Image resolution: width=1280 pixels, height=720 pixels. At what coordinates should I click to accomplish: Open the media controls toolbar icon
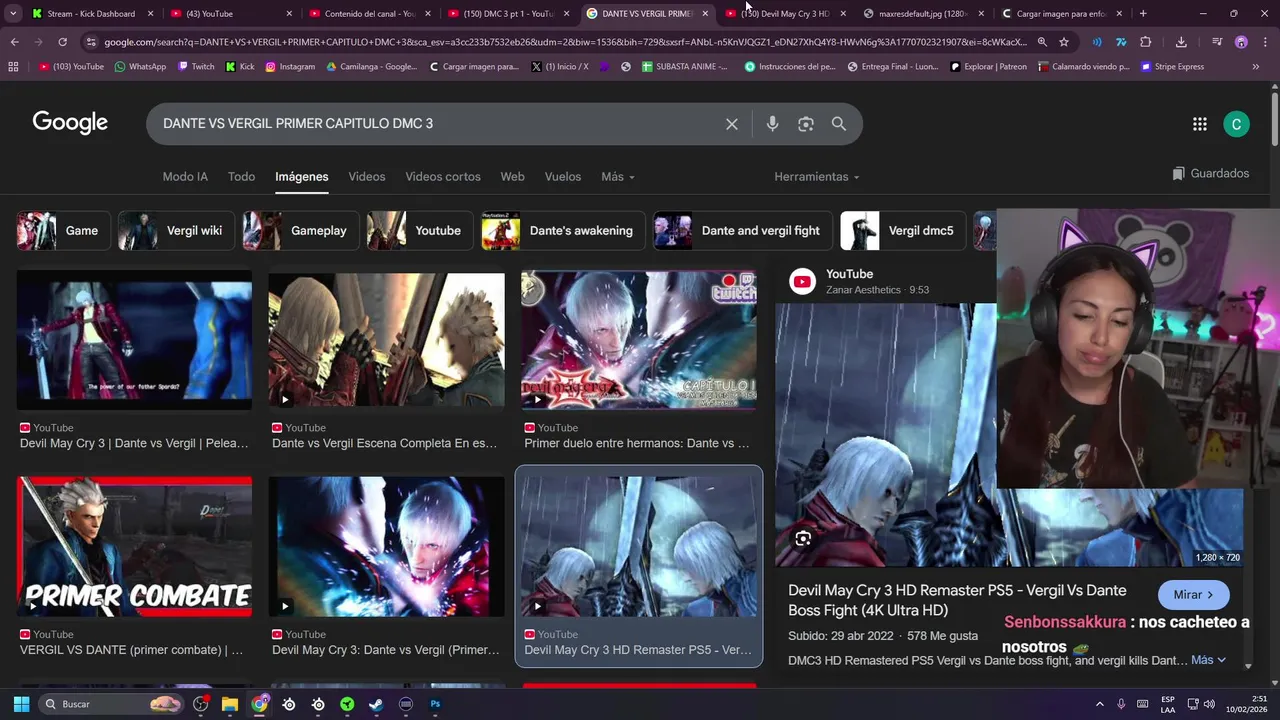click(1217, 42)
